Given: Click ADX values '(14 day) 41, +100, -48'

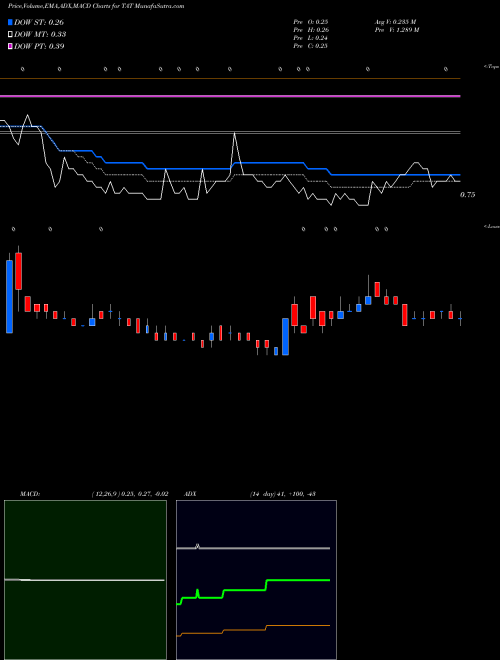Looking at the screenshot, I should [x=283, y=494].
